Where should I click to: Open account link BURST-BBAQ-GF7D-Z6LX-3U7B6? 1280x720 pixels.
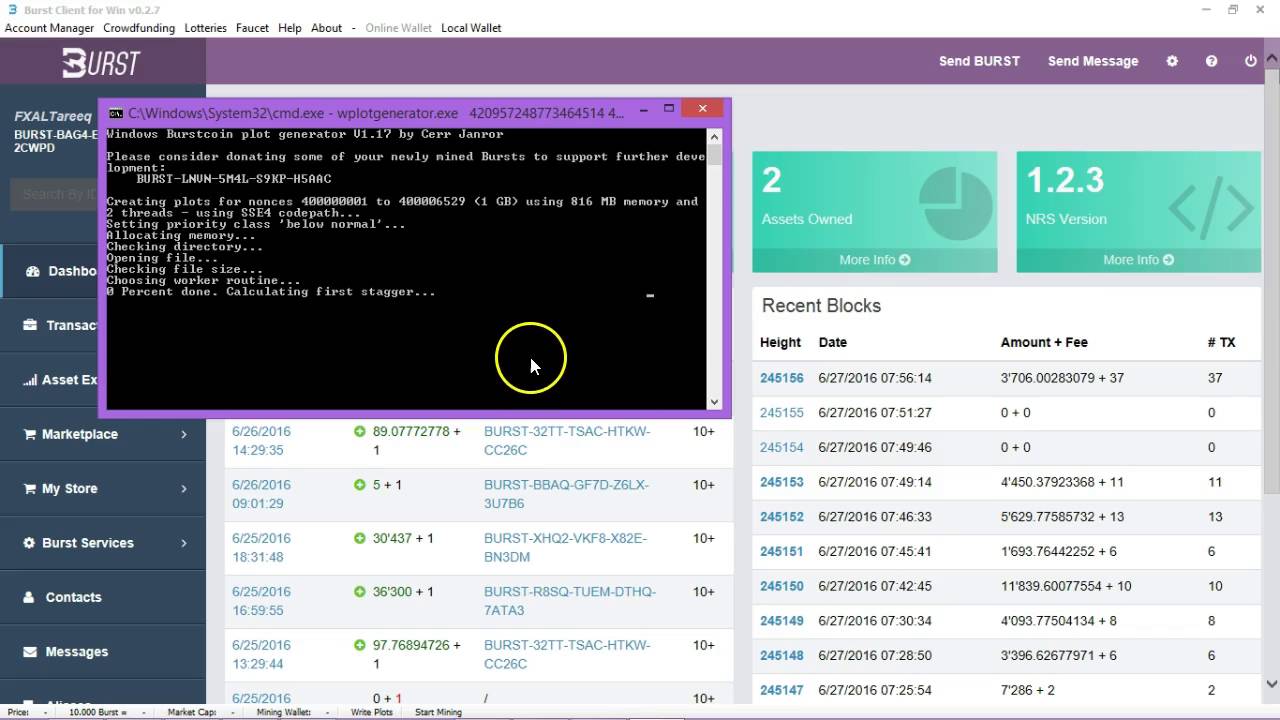coord(566,494)
